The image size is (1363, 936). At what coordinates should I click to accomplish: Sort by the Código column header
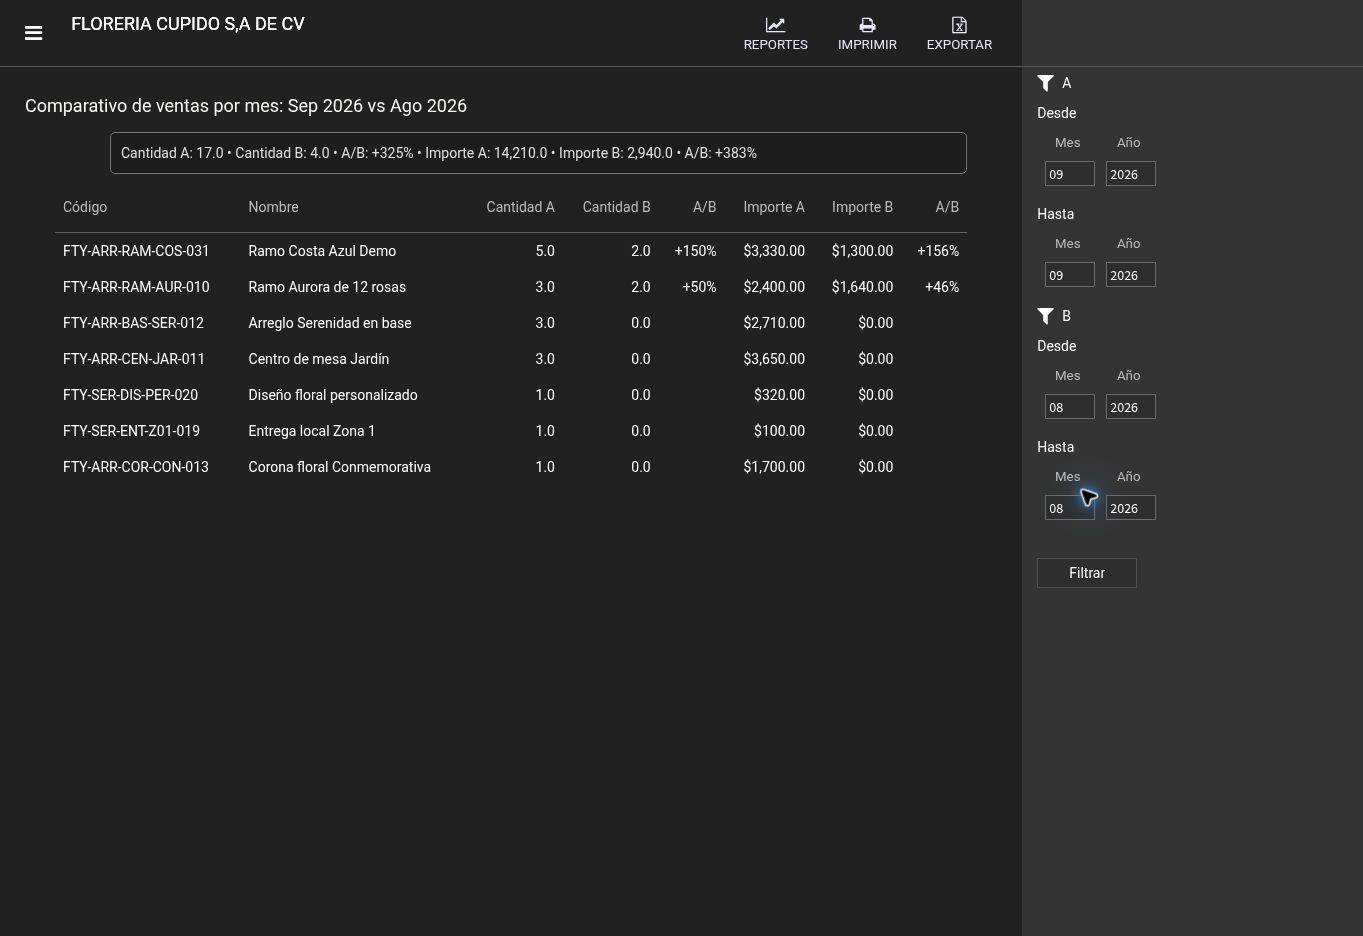(x=85, y=207)
